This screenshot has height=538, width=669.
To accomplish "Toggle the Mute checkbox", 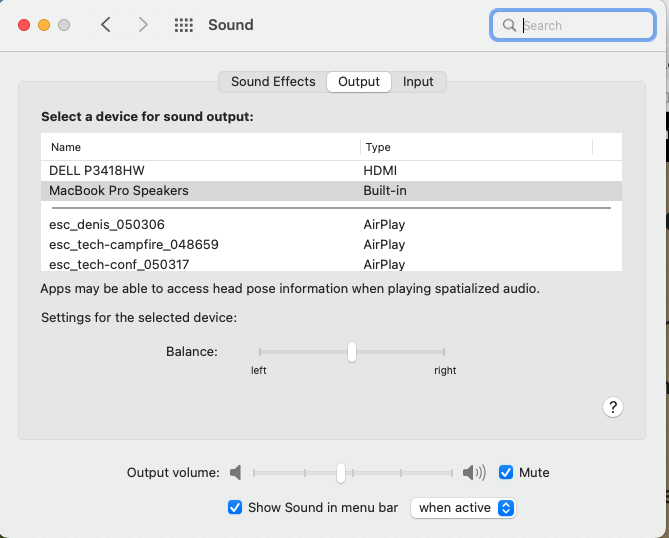I will (x=506, y=472).
